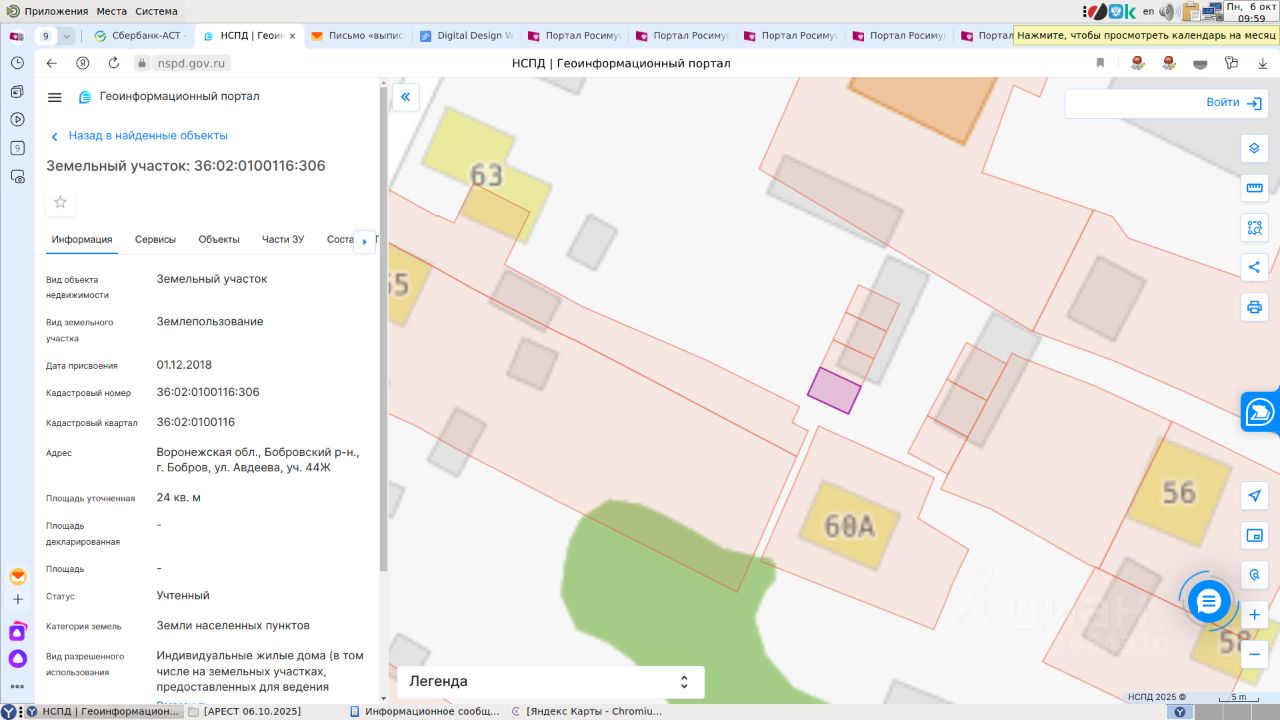Activate the area selection tool on map

[x=1254, y=228]
